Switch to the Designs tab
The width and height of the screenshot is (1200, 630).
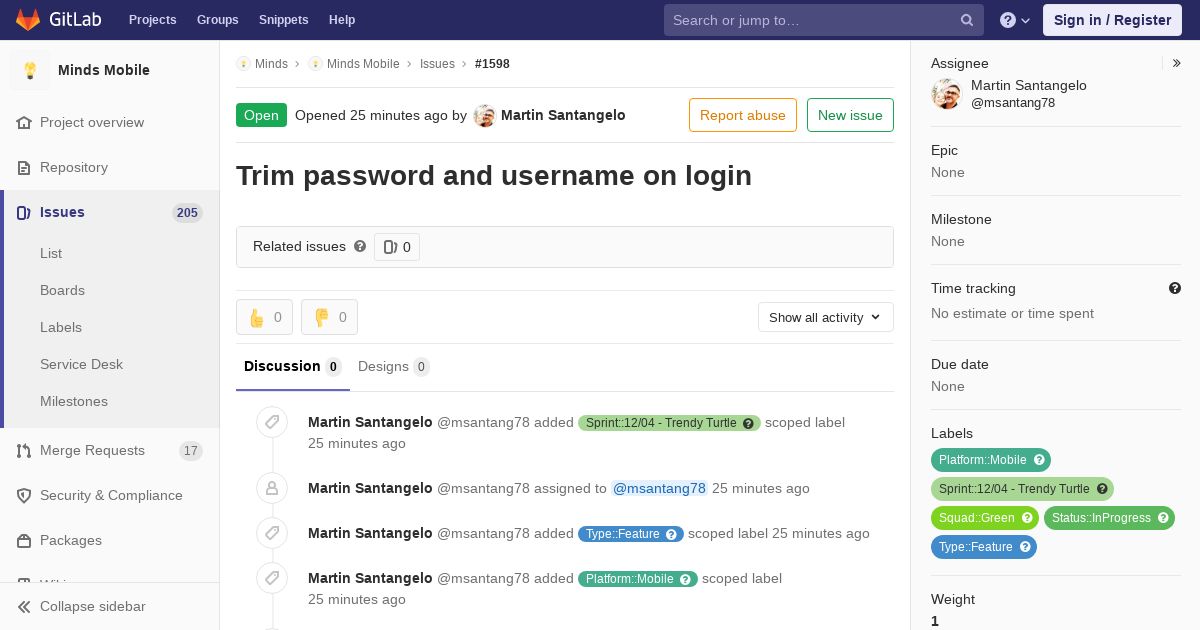(x=394, y=367)
